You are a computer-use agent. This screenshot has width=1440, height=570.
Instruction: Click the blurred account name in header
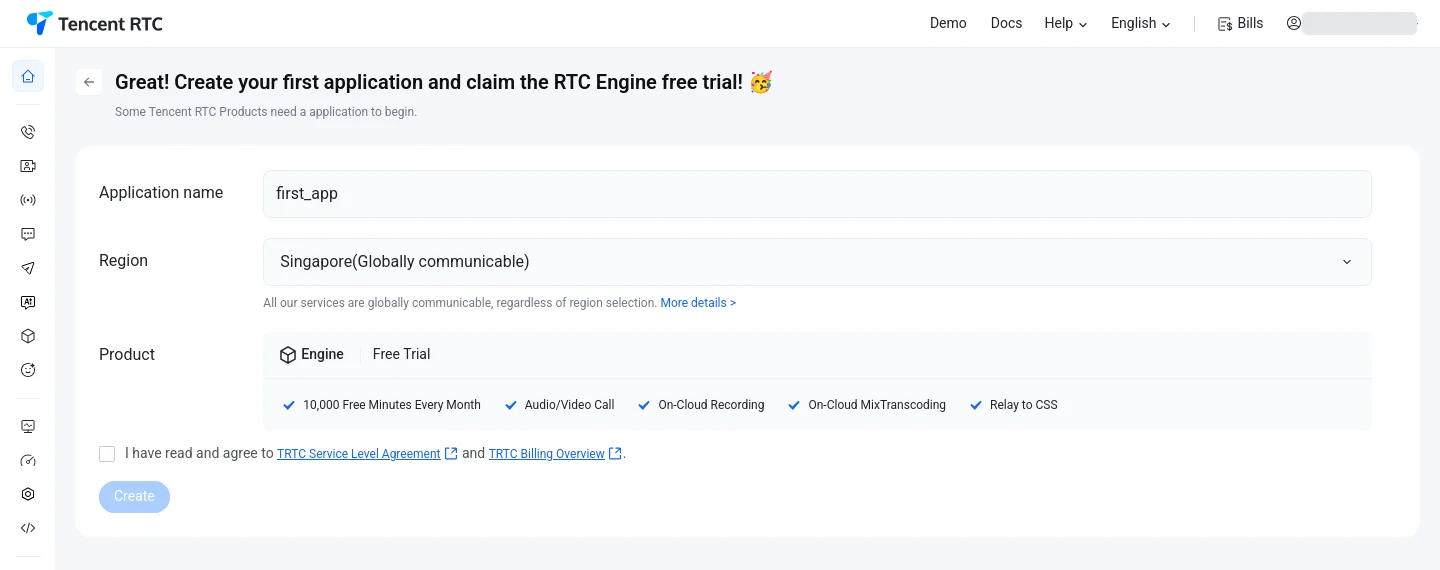(1360, 23)
